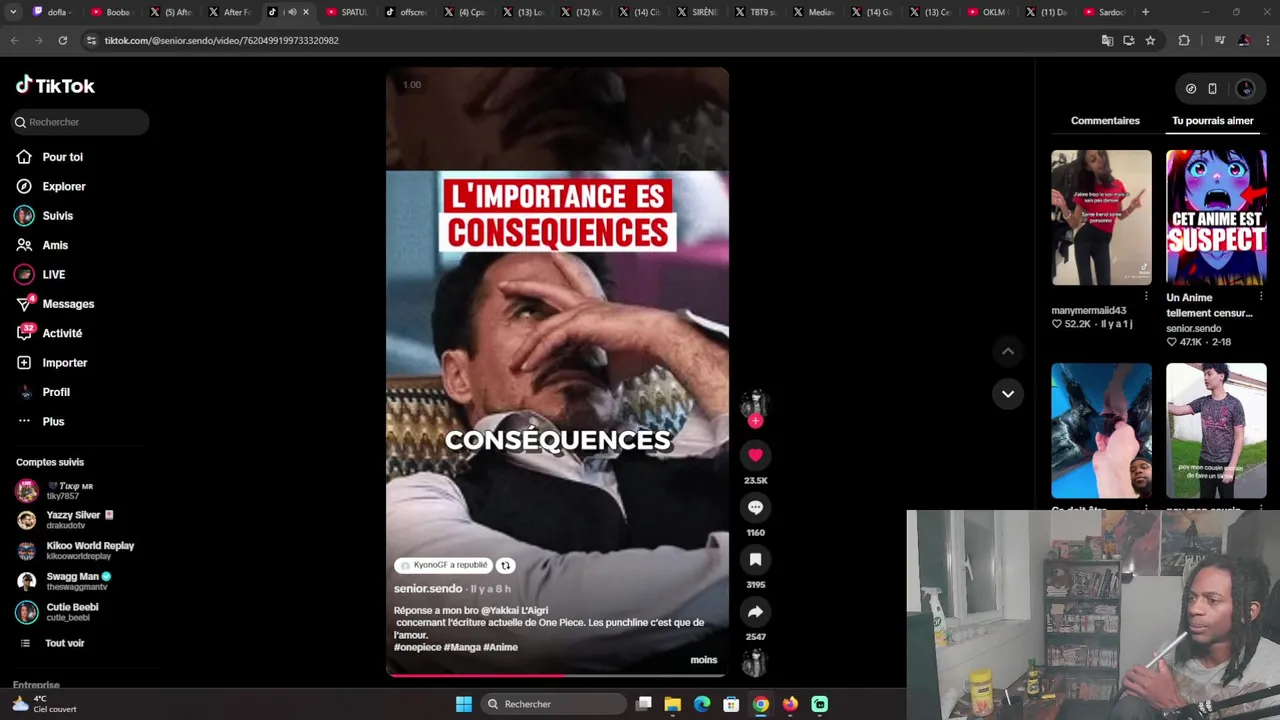This screenshot has height=720, width=1280.
Task: Switch to the Sardoc YouTube tab
Action: tap(1105, 12)
